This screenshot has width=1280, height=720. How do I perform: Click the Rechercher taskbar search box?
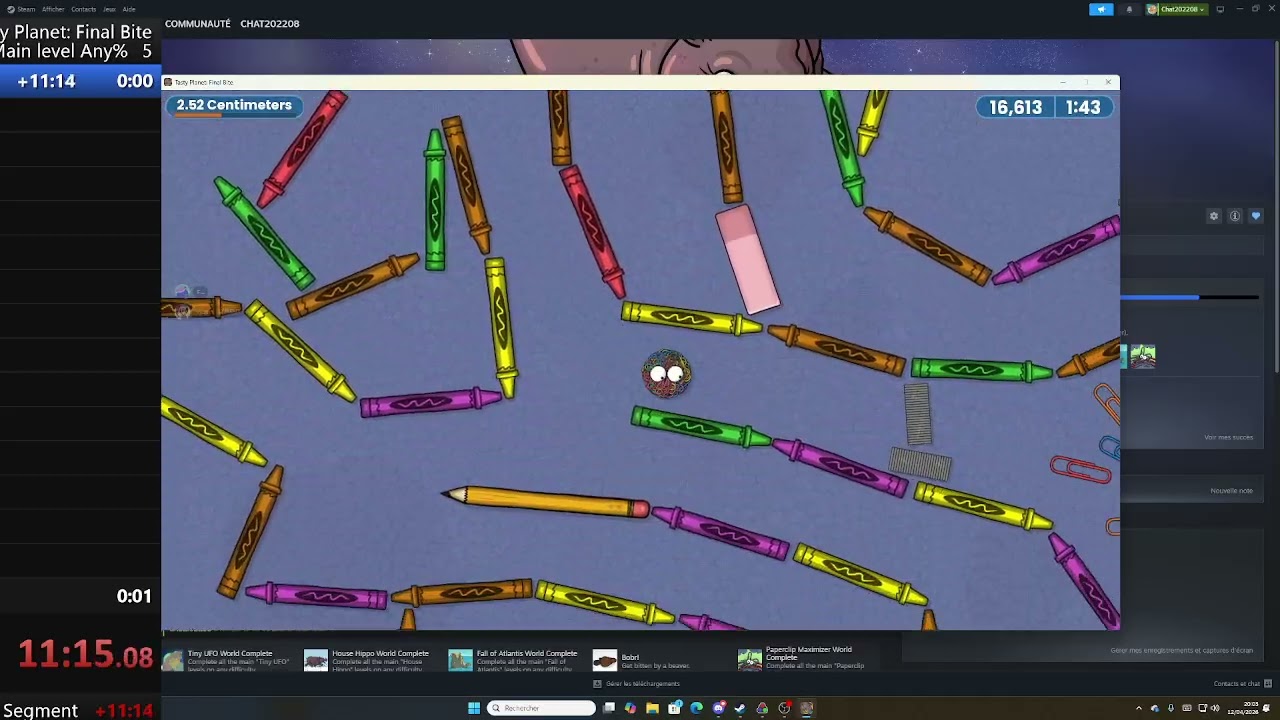click(x=541, y=708)
